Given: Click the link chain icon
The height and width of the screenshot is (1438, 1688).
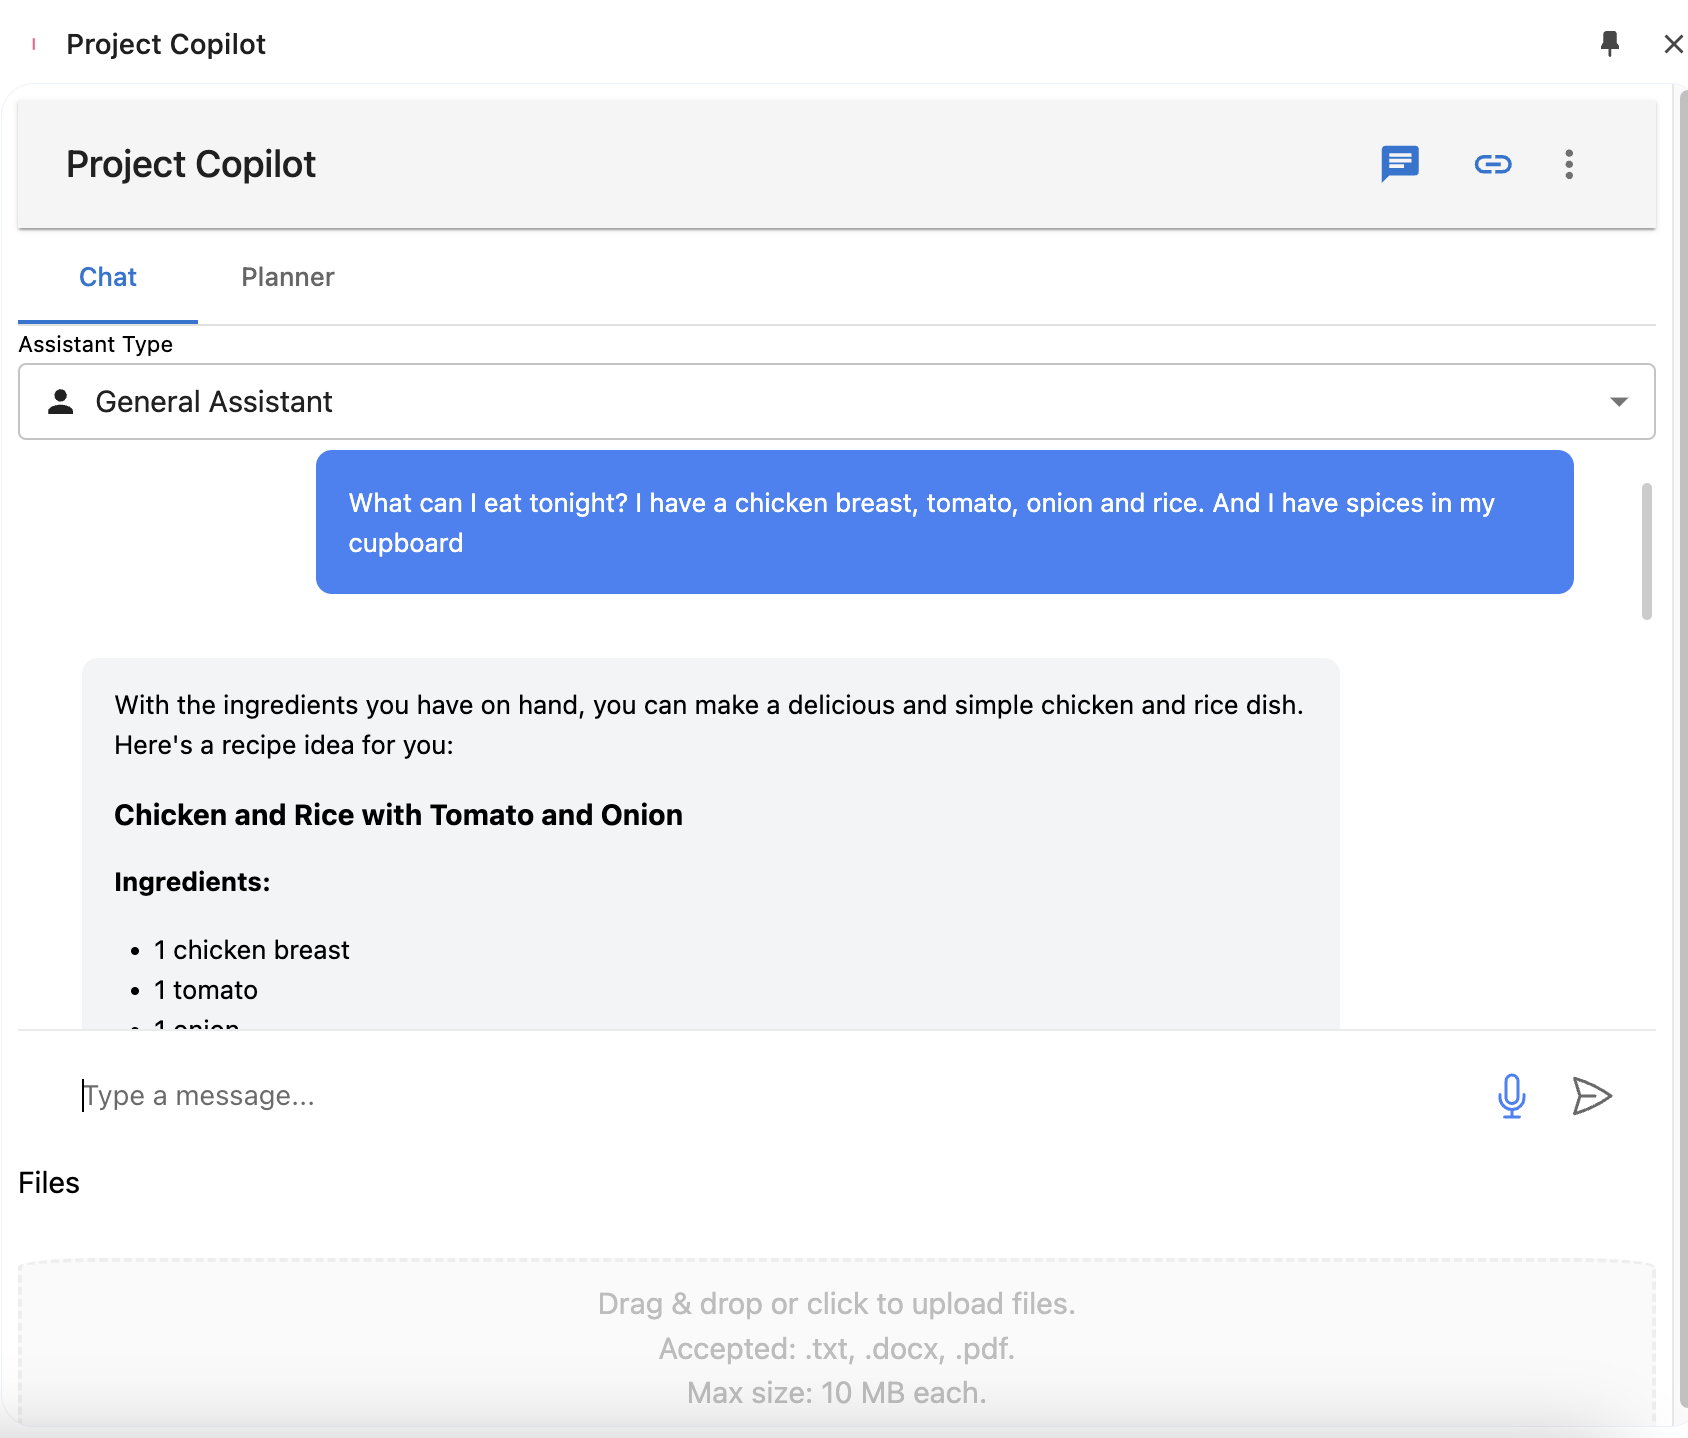Looking at the screenshot, I should pyautogui.click(x=1492, y=164).
